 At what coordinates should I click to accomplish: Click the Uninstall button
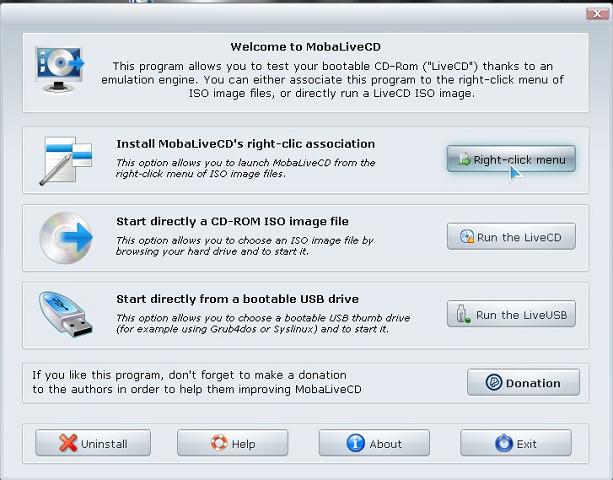pos(93,443)
